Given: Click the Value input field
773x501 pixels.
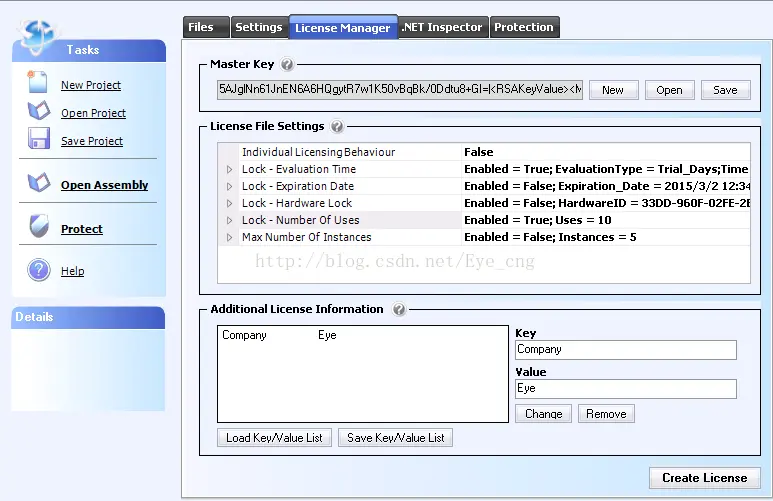Looking at the screenshot, I should [626, 389].
